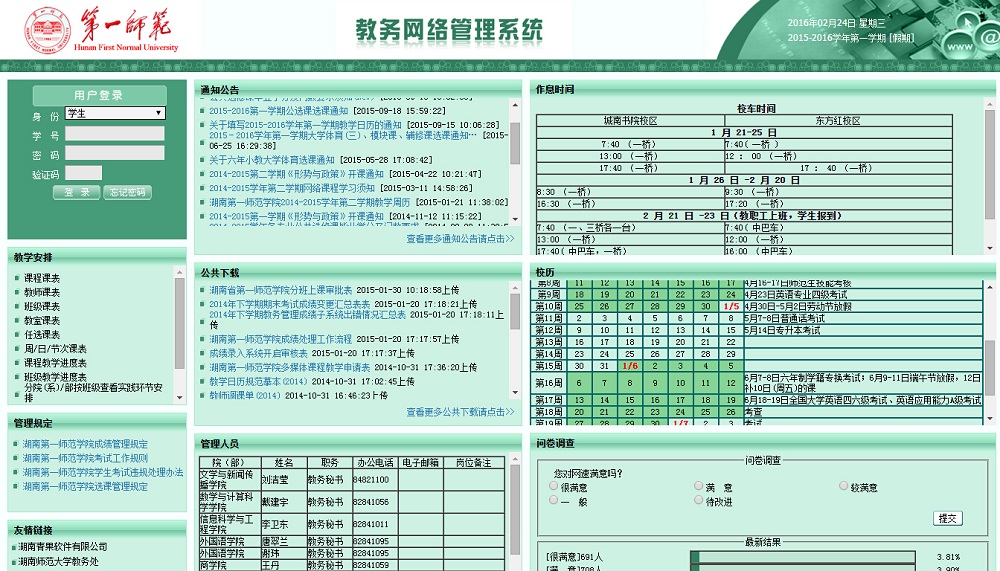Open 湖南第一师范学院选课管理规定 link
This screenshot has width=1000, height=571.
click(85, 486)
